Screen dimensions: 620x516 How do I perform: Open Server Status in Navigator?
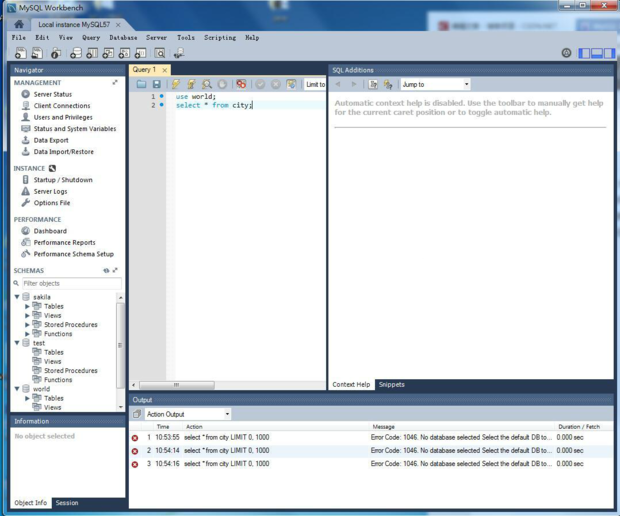52,94
